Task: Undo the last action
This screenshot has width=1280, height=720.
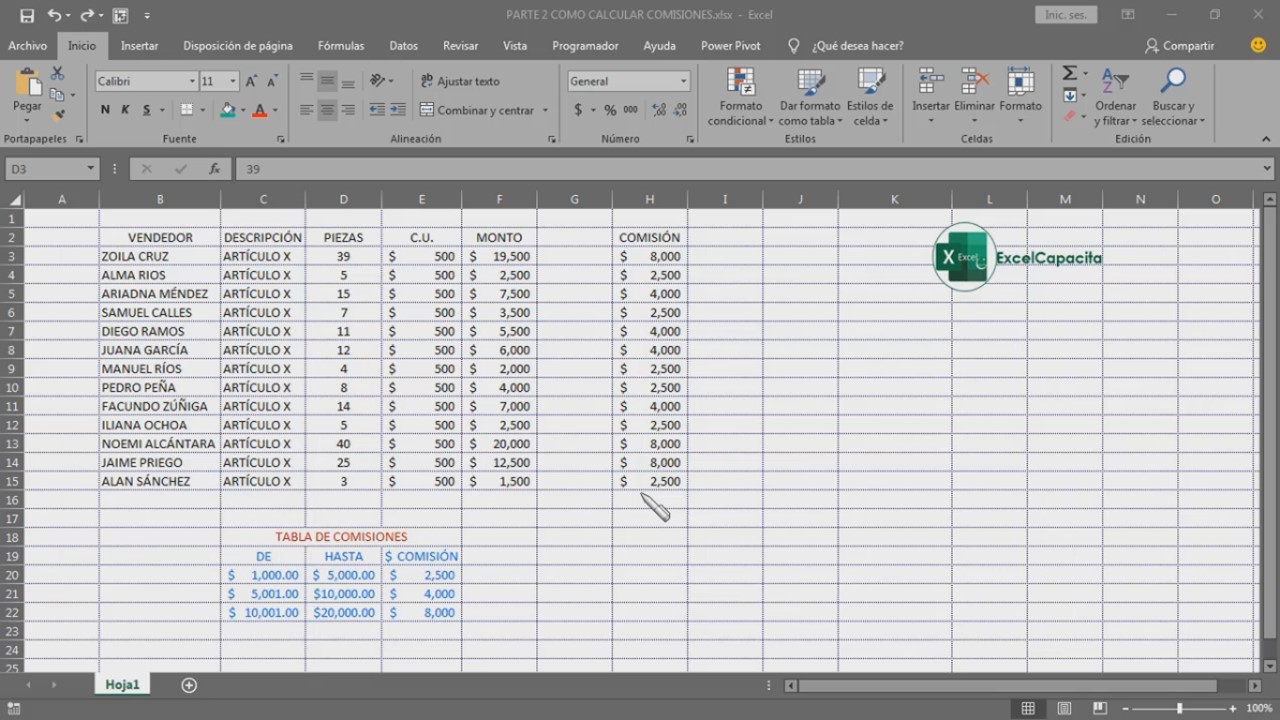Action: [x=53, y=15]
